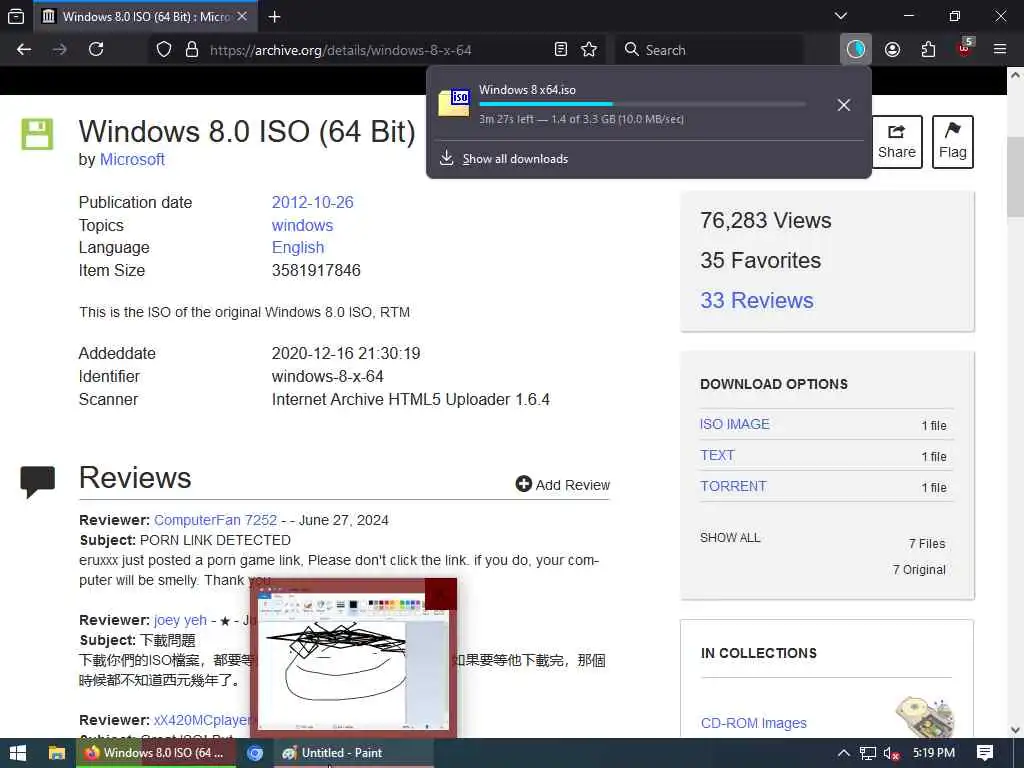1024x768 pixels.
Task: Download the TEXT file option
Action: coord(717,455)
